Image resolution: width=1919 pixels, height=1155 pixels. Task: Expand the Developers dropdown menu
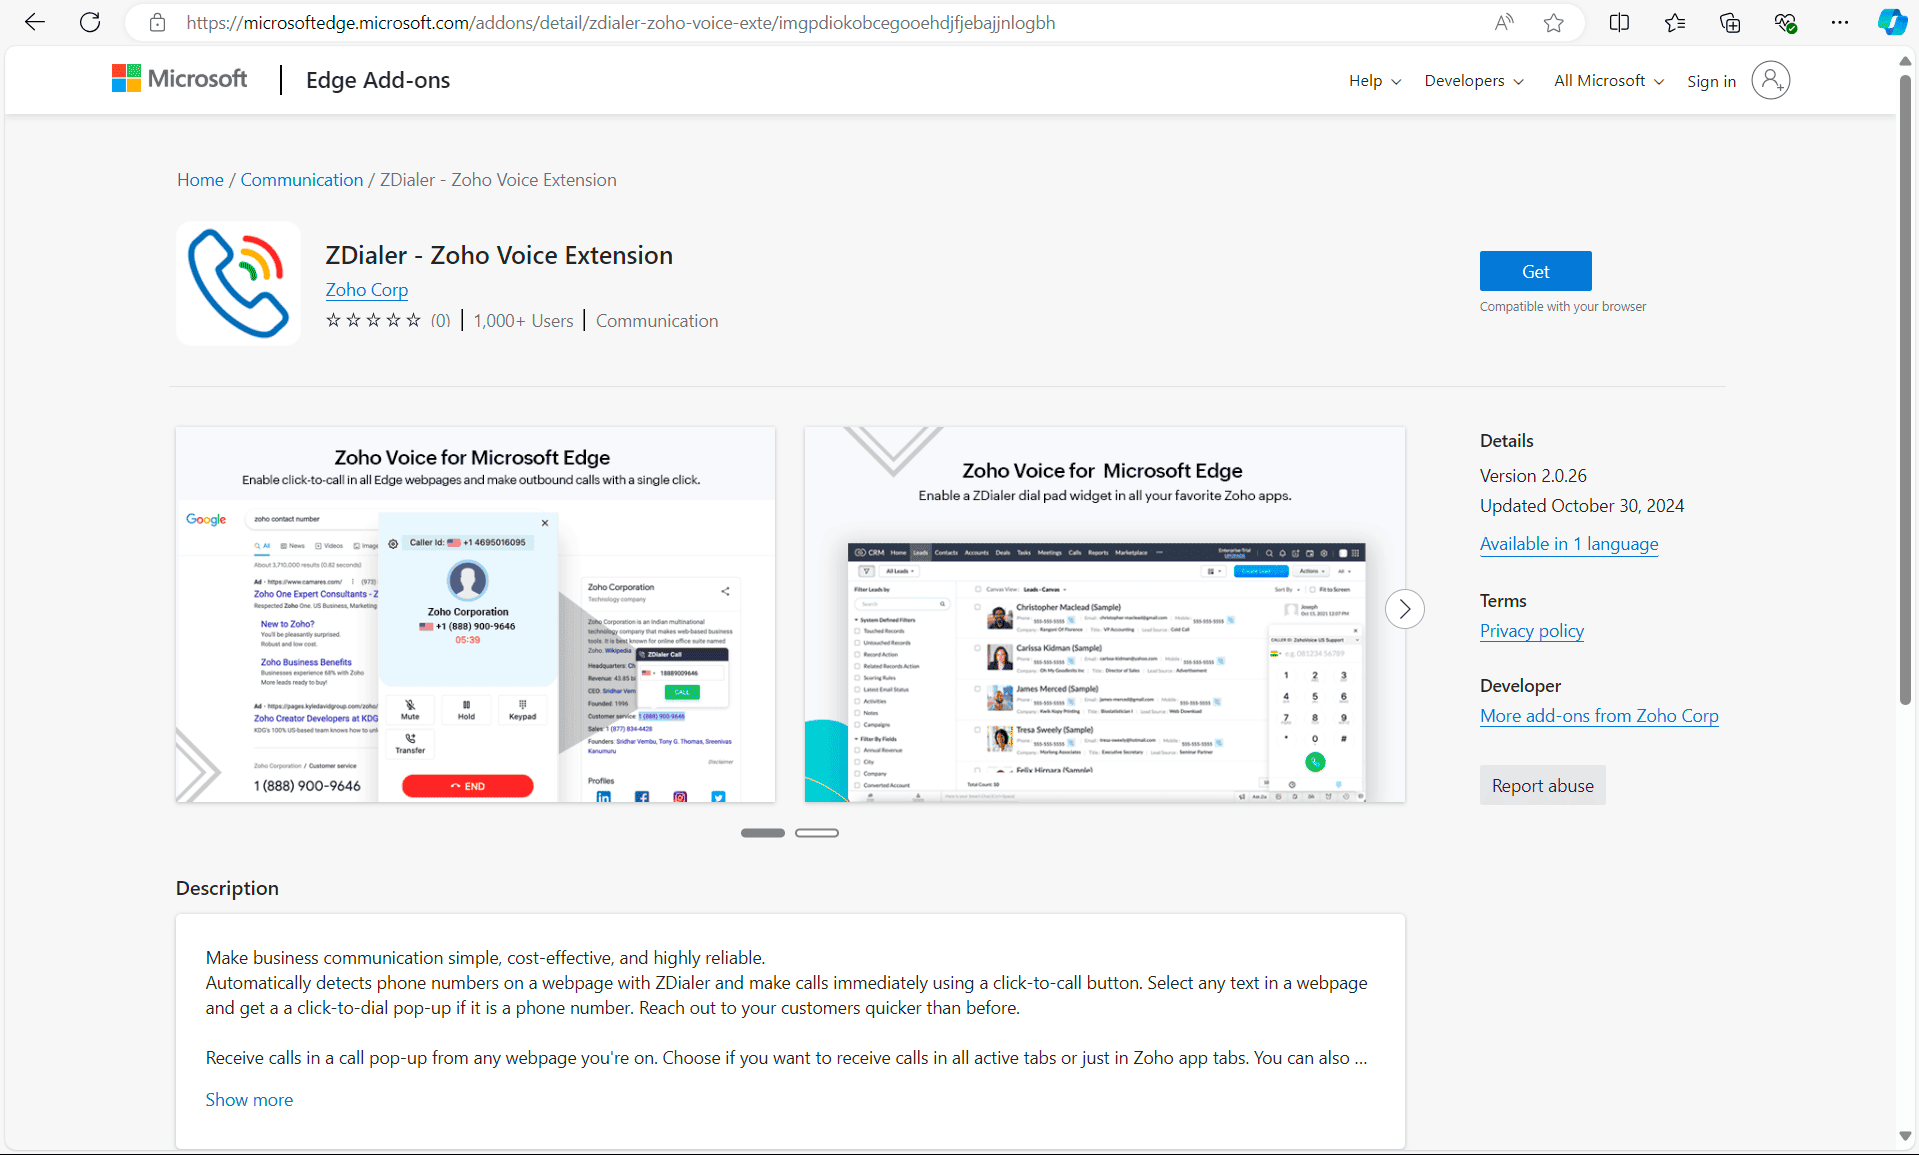[1473, 81]
